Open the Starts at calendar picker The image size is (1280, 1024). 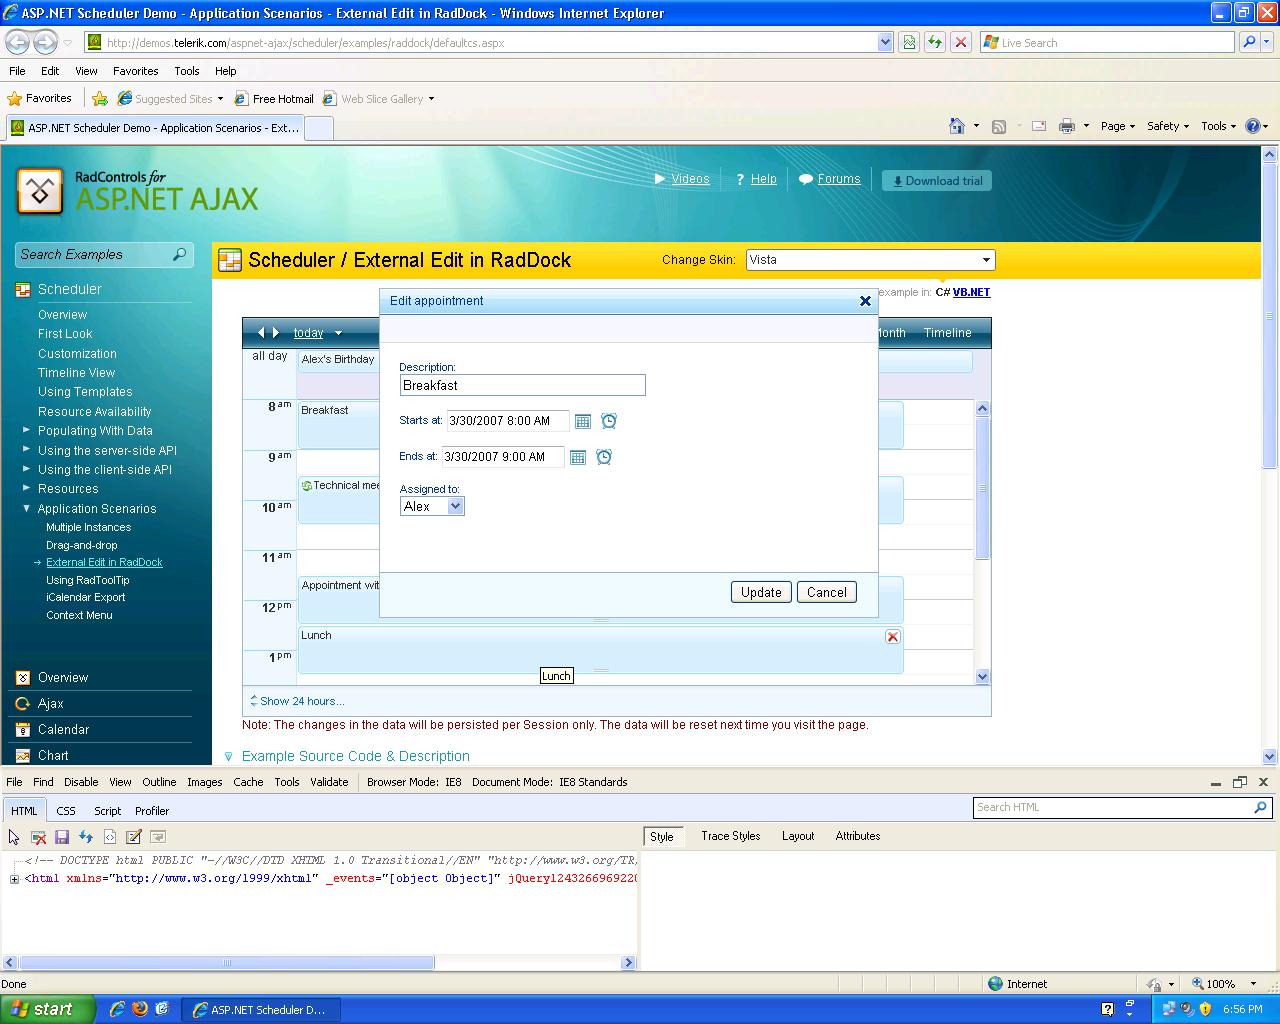583,421
